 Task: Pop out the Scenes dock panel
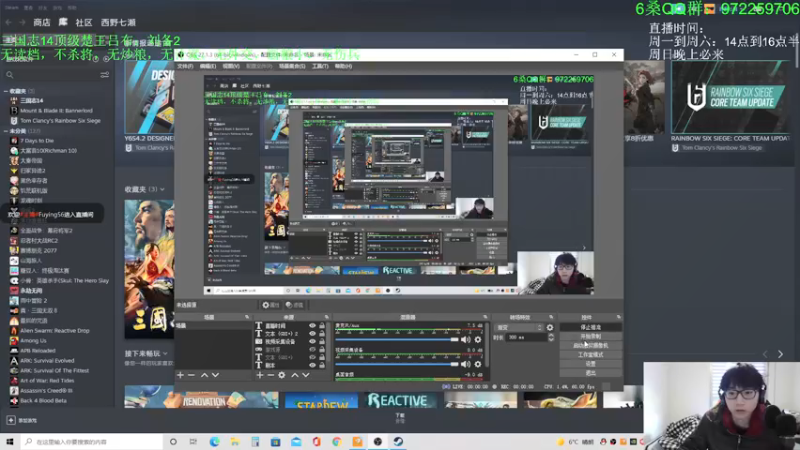tap(247, 317)
